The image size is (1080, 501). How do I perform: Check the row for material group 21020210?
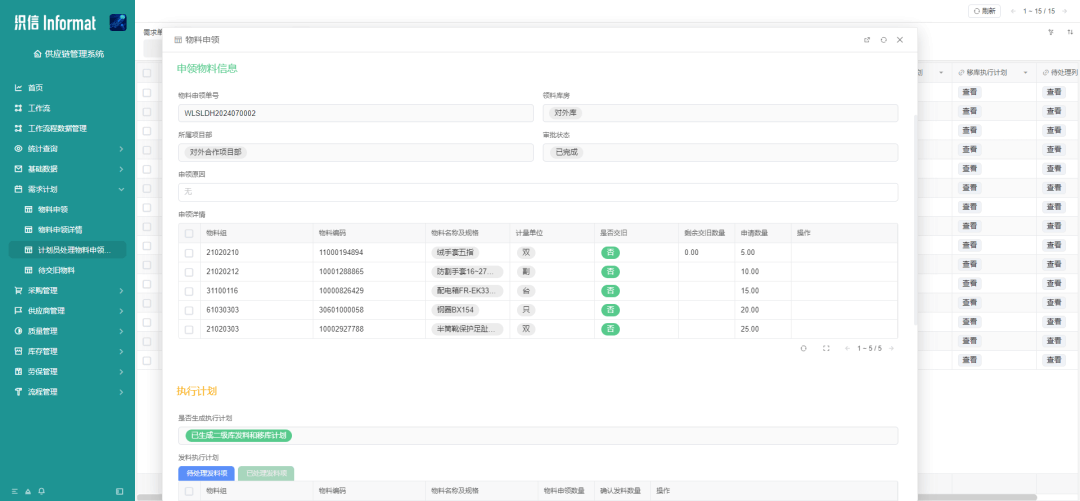tap(189, 253)
